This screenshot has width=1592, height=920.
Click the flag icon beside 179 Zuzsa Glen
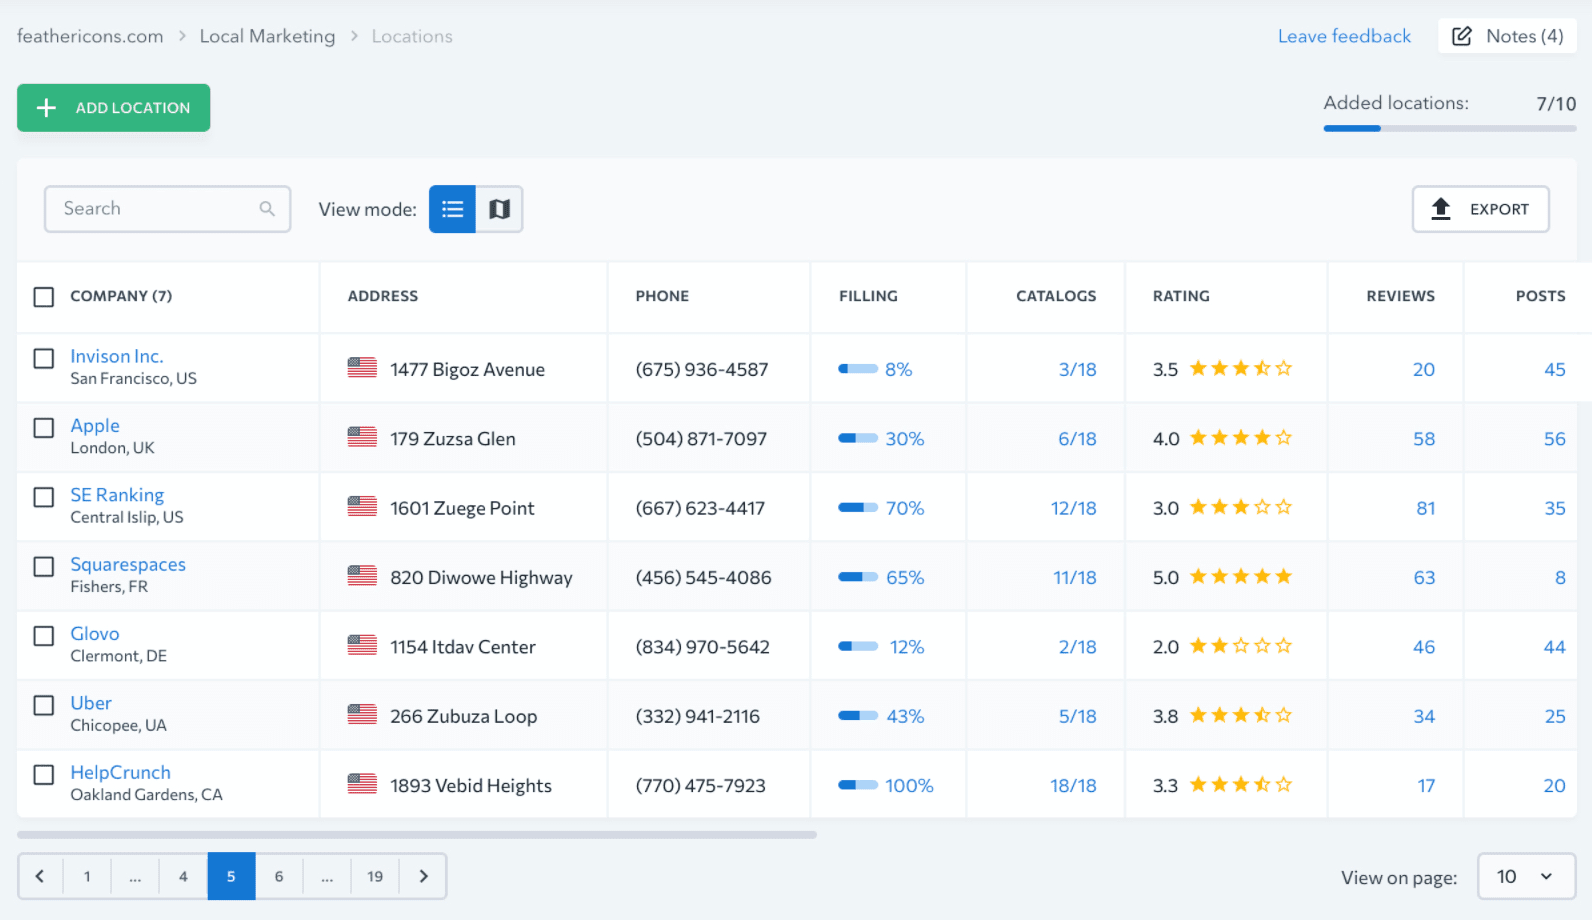pyautogui.click(x=362, y=437)
